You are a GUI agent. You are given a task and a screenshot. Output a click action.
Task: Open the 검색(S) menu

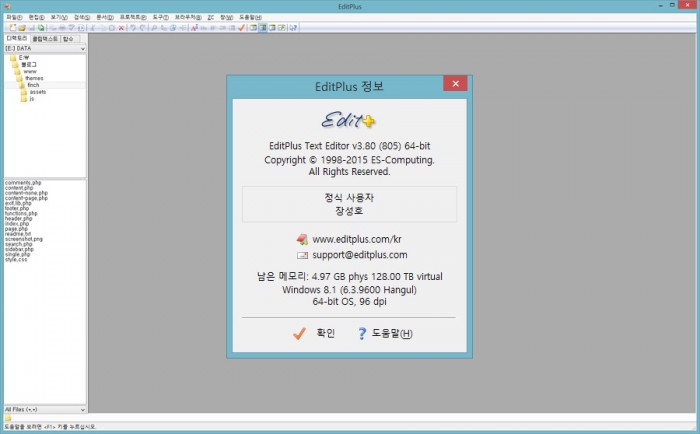click(x=82, y=17)
